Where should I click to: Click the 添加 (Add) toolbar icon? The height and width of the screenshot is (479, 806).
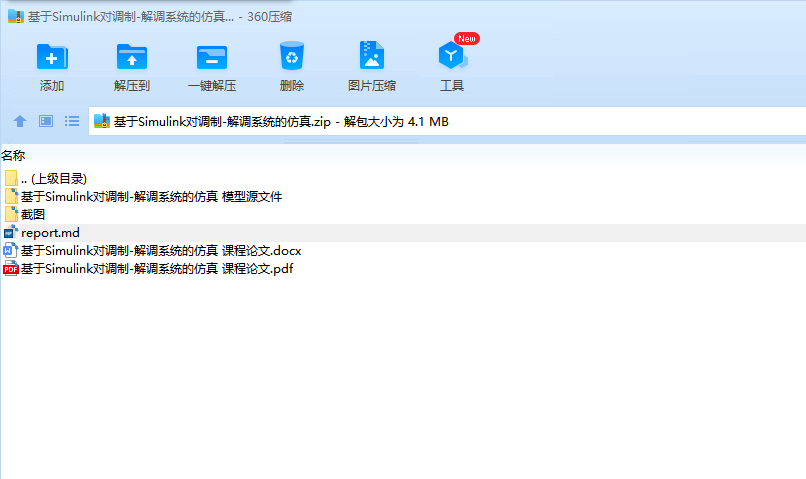(x=52, y=56)
